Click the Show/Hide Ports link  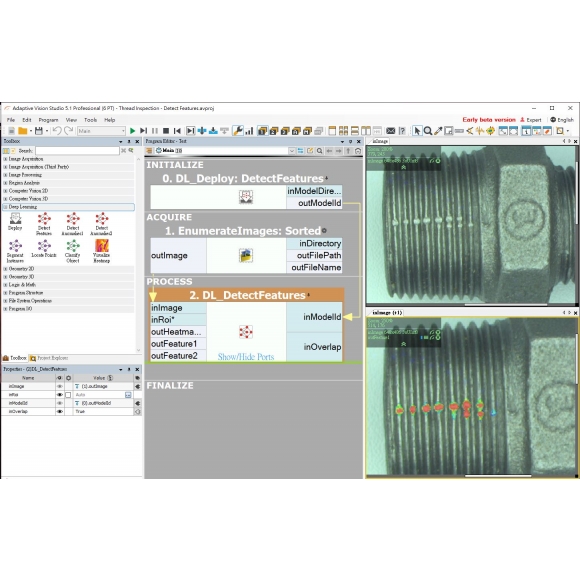[x=246, y=357]
